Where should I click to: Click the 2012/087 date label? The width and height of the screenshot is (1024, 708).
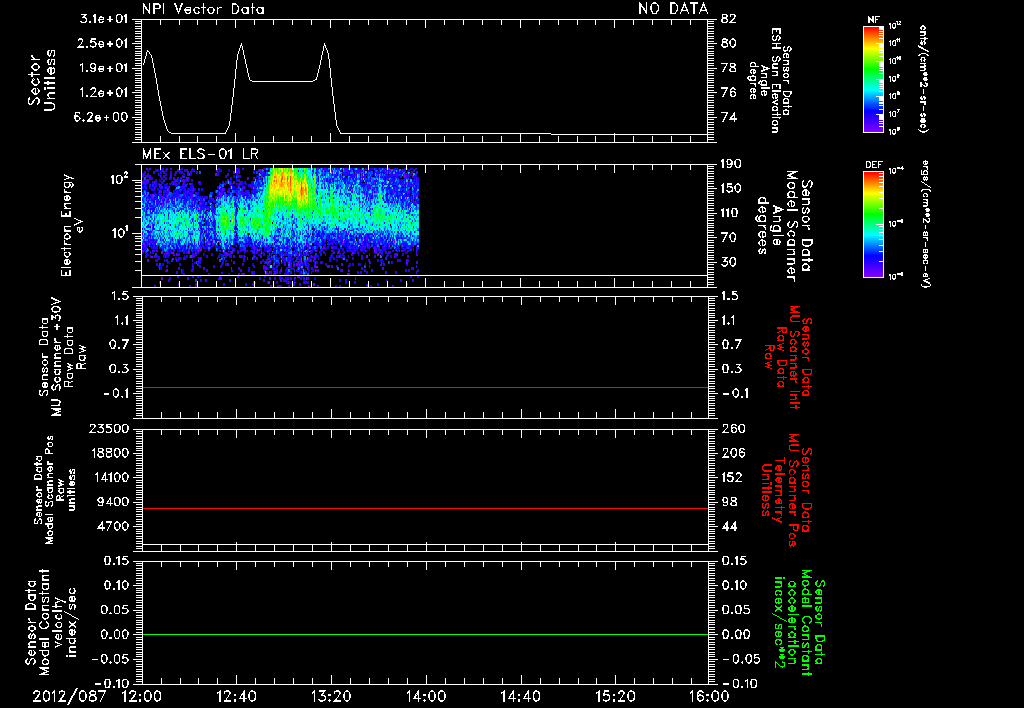point(69,696)
